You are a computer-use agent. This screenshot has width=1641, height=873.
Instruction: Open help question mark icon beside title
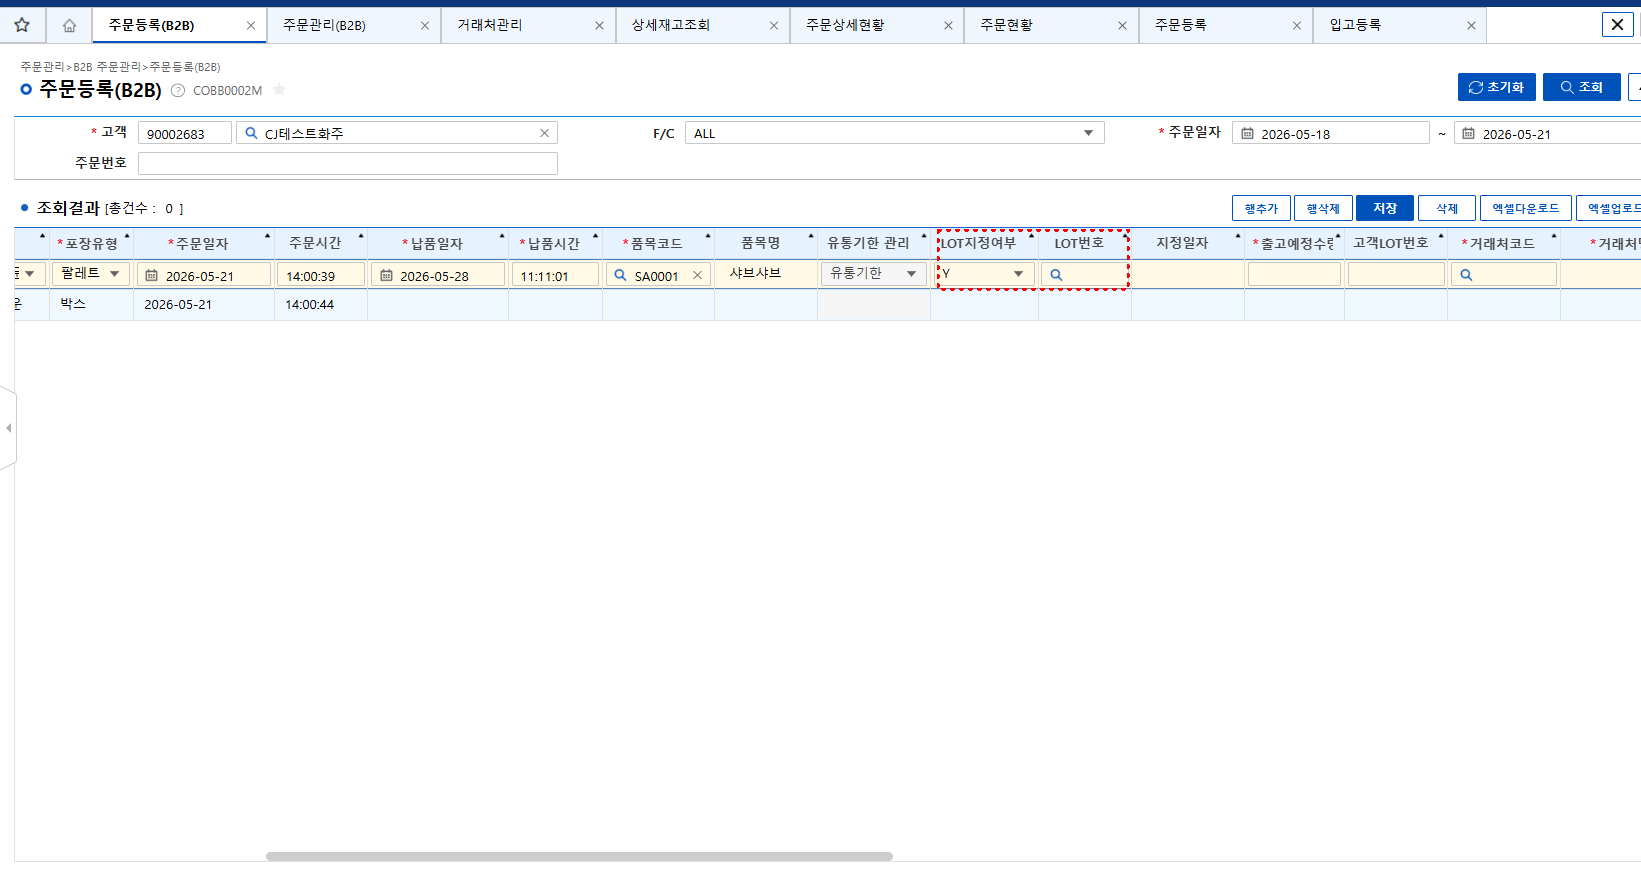[x=178, y=90]
